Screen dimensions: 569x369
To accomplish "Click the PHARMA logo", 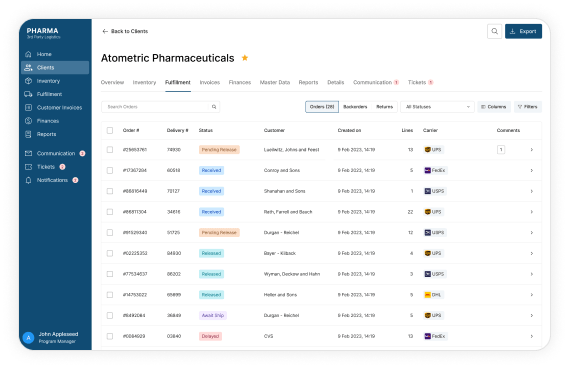I will click(43, 32).
